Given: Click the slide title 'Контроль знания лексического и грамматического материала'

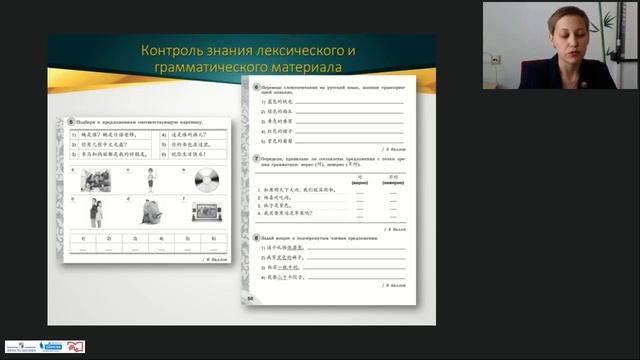Looking at the screenshot, I should coord(248,58).
